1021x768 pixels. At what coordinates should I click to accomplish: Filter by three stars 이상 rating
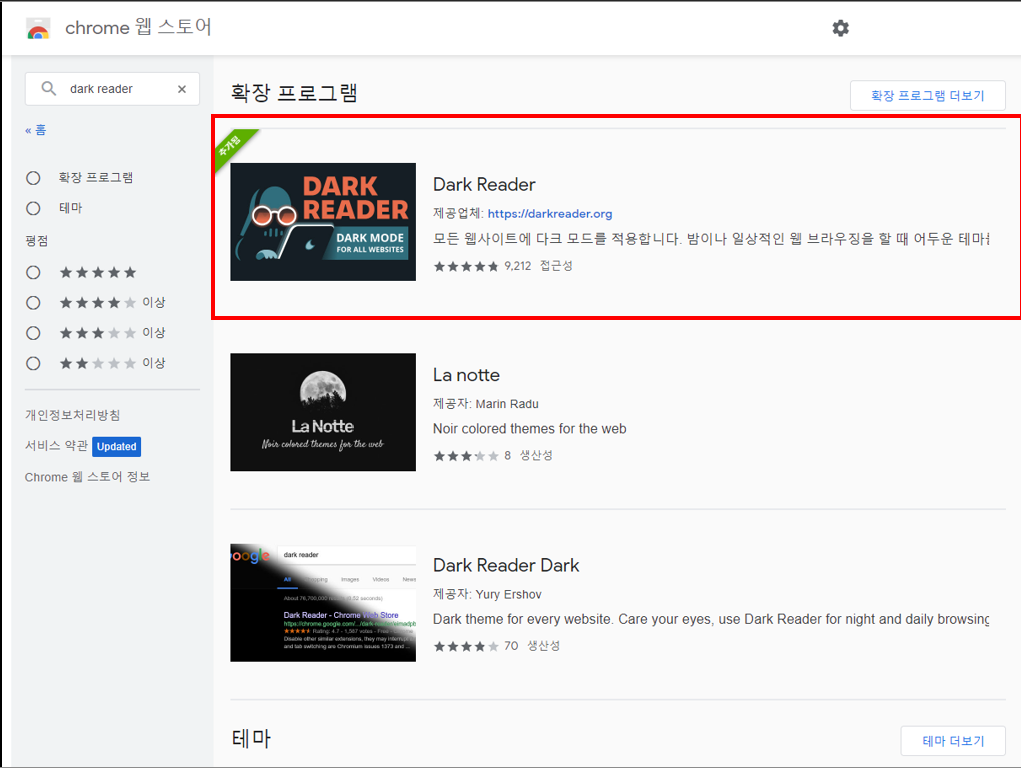(x=33, y=333)
